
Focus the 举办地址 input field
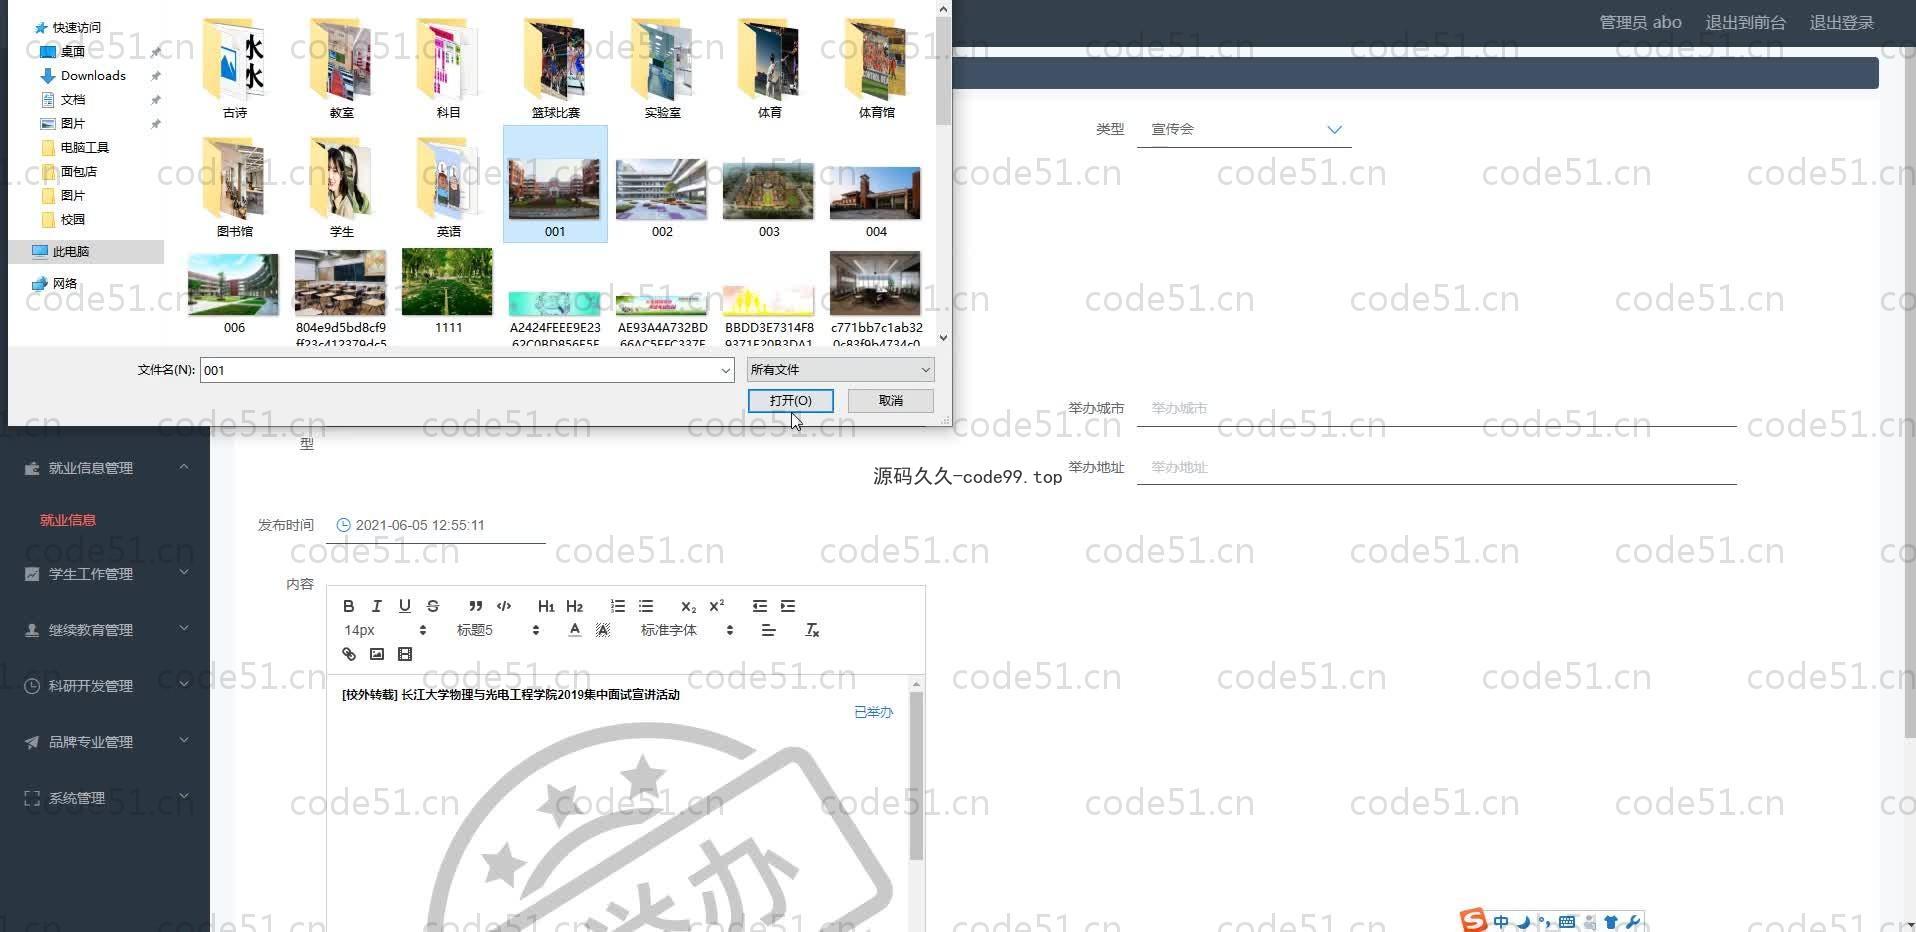(1436, 467)
